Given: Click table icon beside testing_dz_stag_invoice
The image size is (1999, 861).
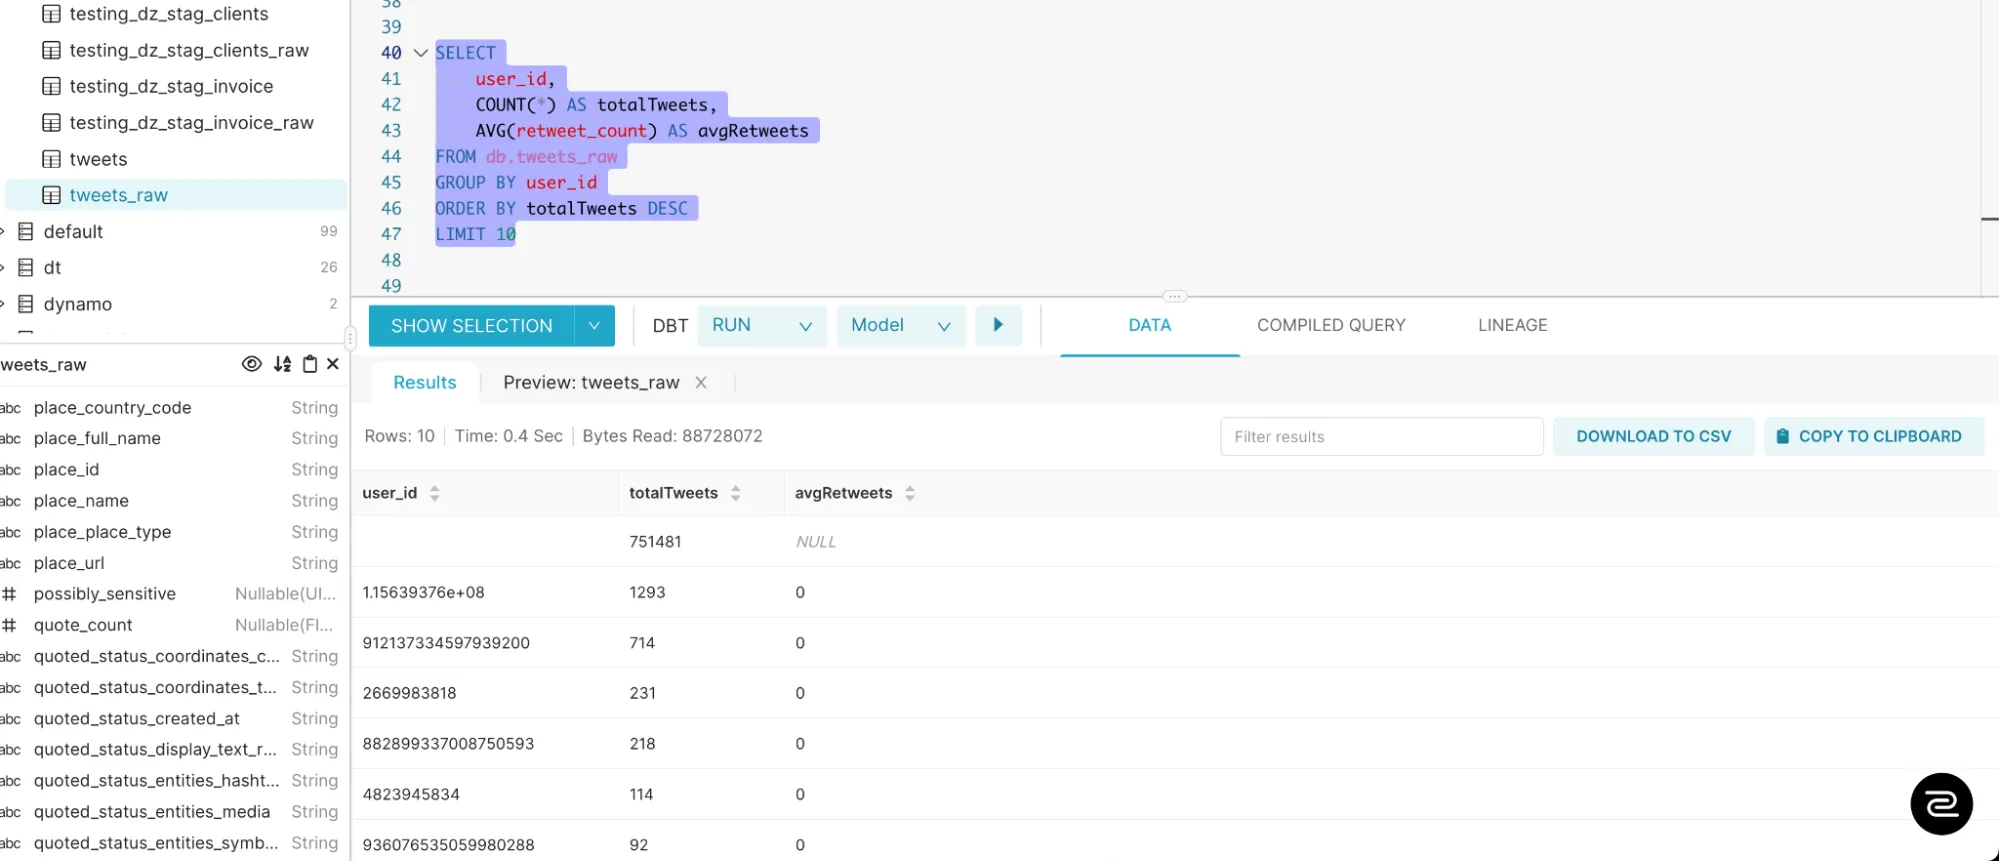Looking at the screenshot, I should [x=51, y=86].
